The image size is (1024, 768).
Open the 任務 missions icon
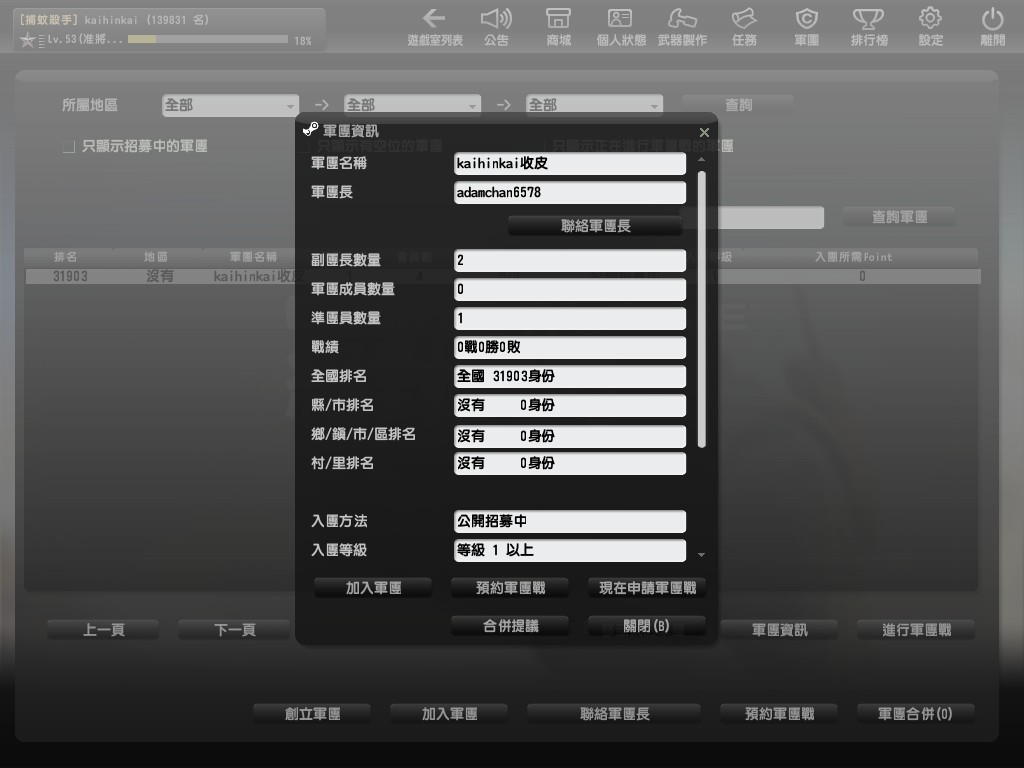pyautogui.click(x=744, y=26)
